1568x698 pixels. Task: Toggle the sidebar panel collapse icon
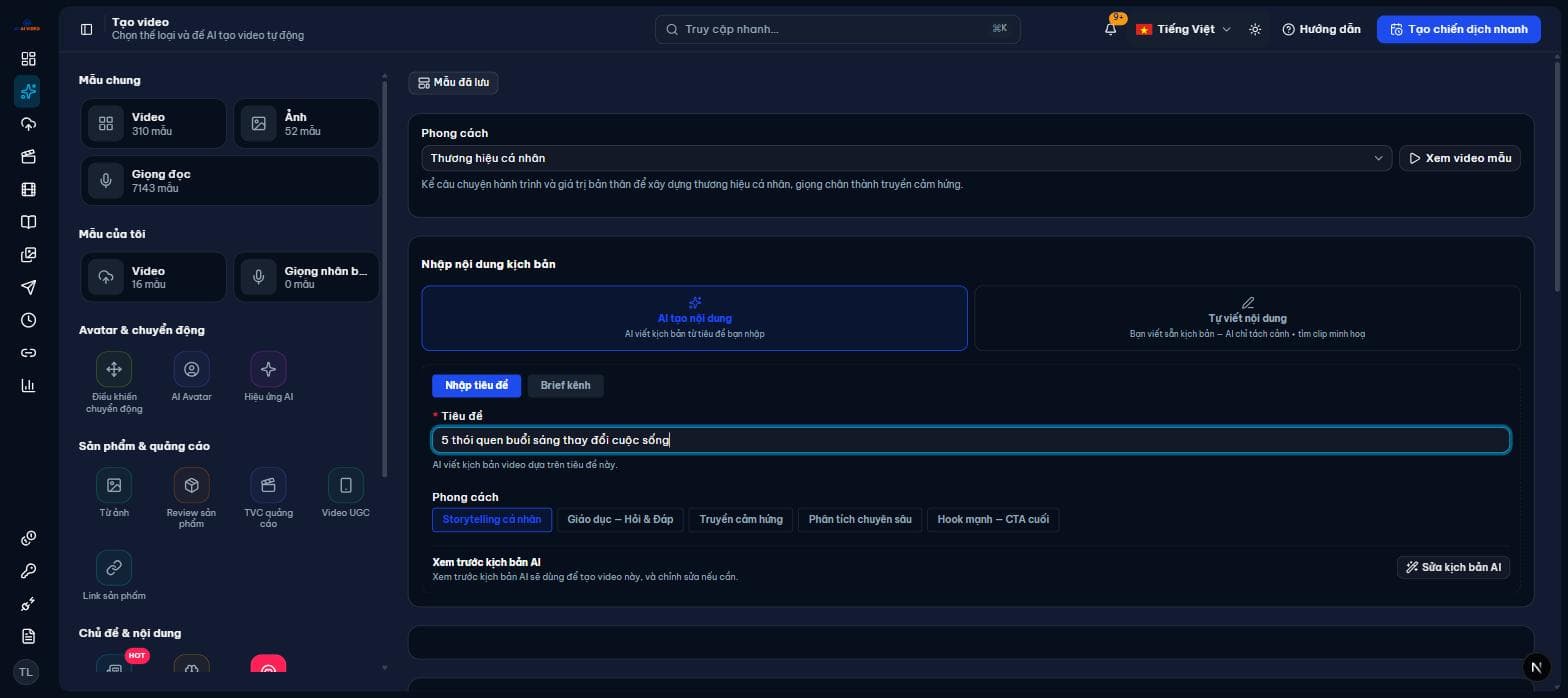coord(87,29)
